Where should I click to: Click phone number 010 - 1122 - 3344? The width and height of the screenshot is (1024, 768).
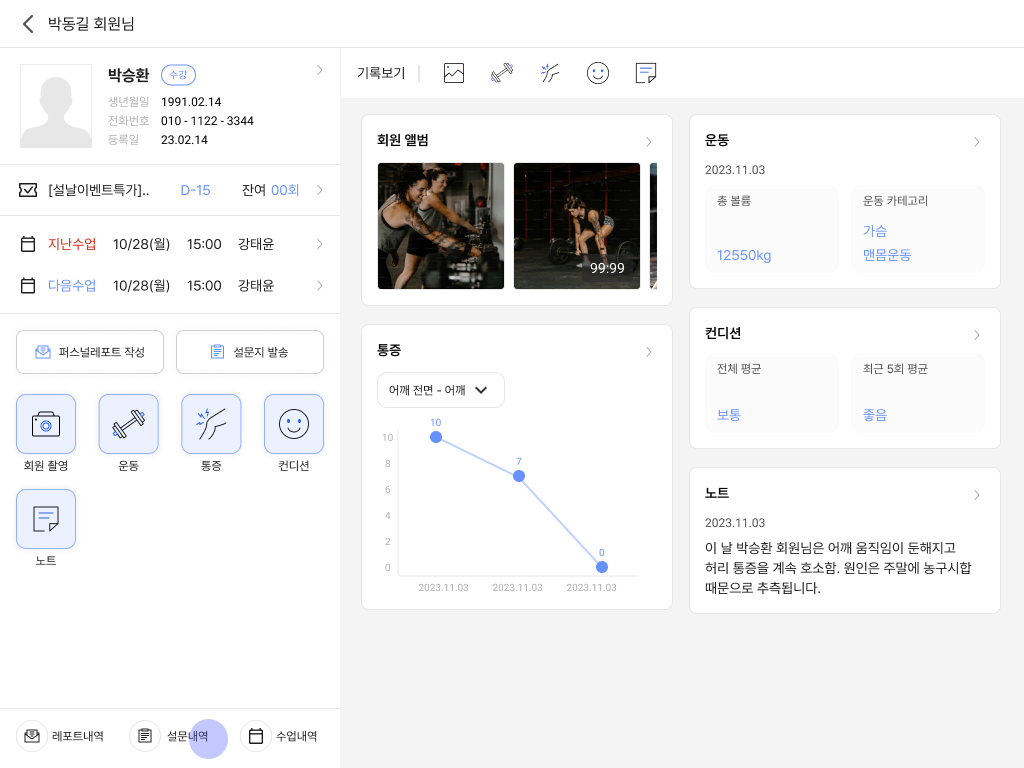207,121
